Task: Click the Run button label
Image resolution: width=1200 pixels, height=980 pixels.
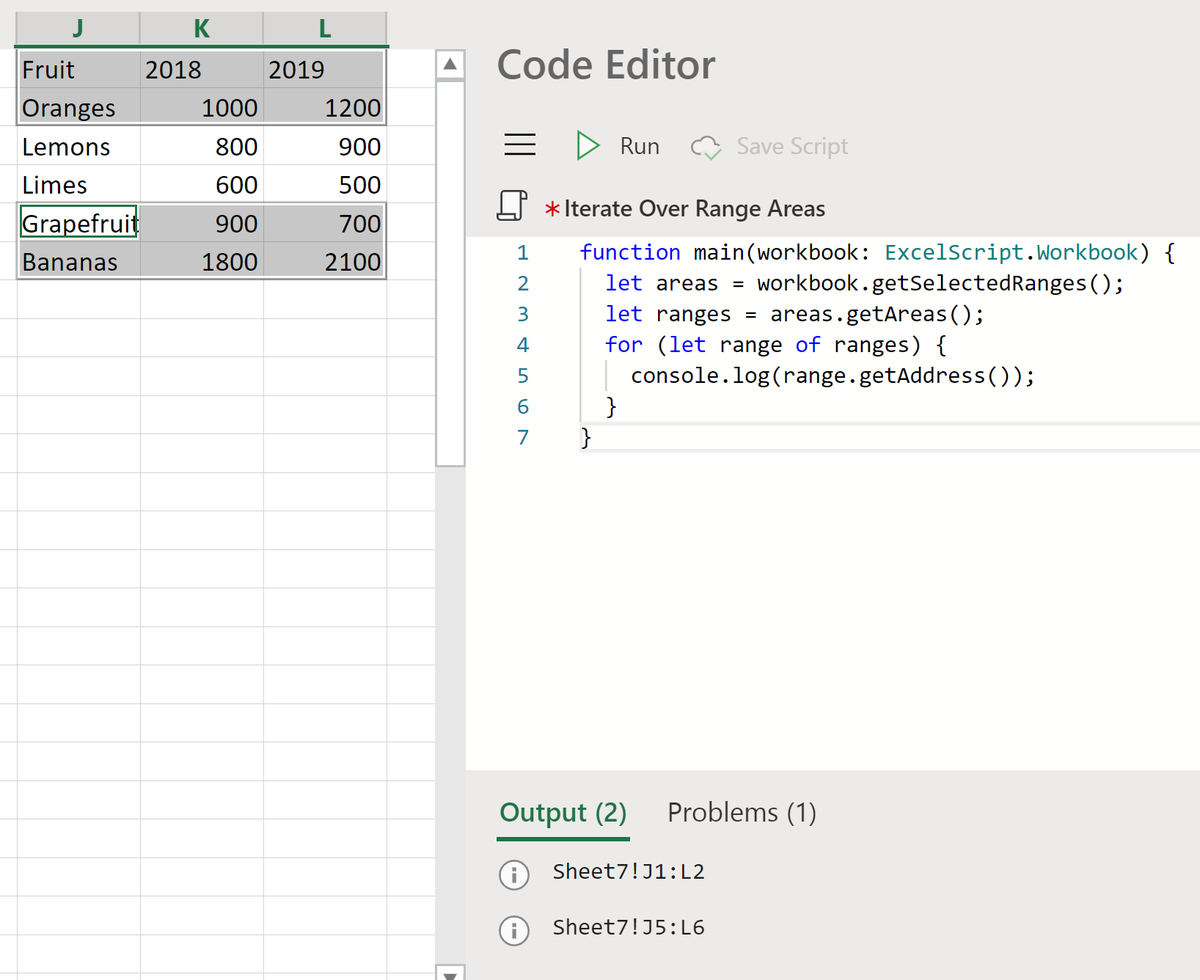Action: (x=640, y=146)
